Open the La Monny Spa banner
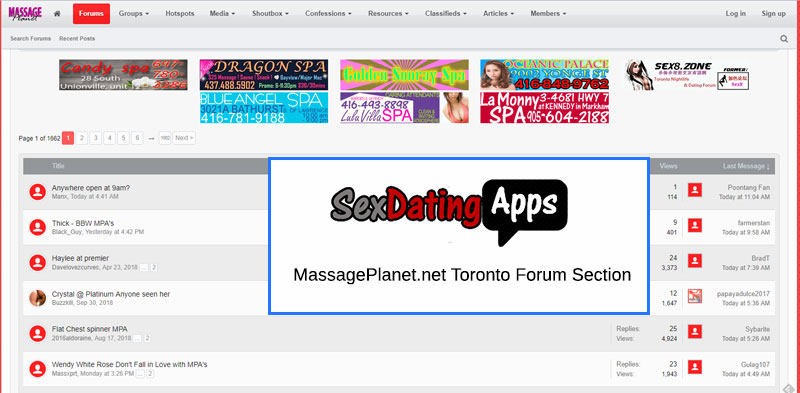The height and width of the screenshot is (393, 800). (544, 108)
